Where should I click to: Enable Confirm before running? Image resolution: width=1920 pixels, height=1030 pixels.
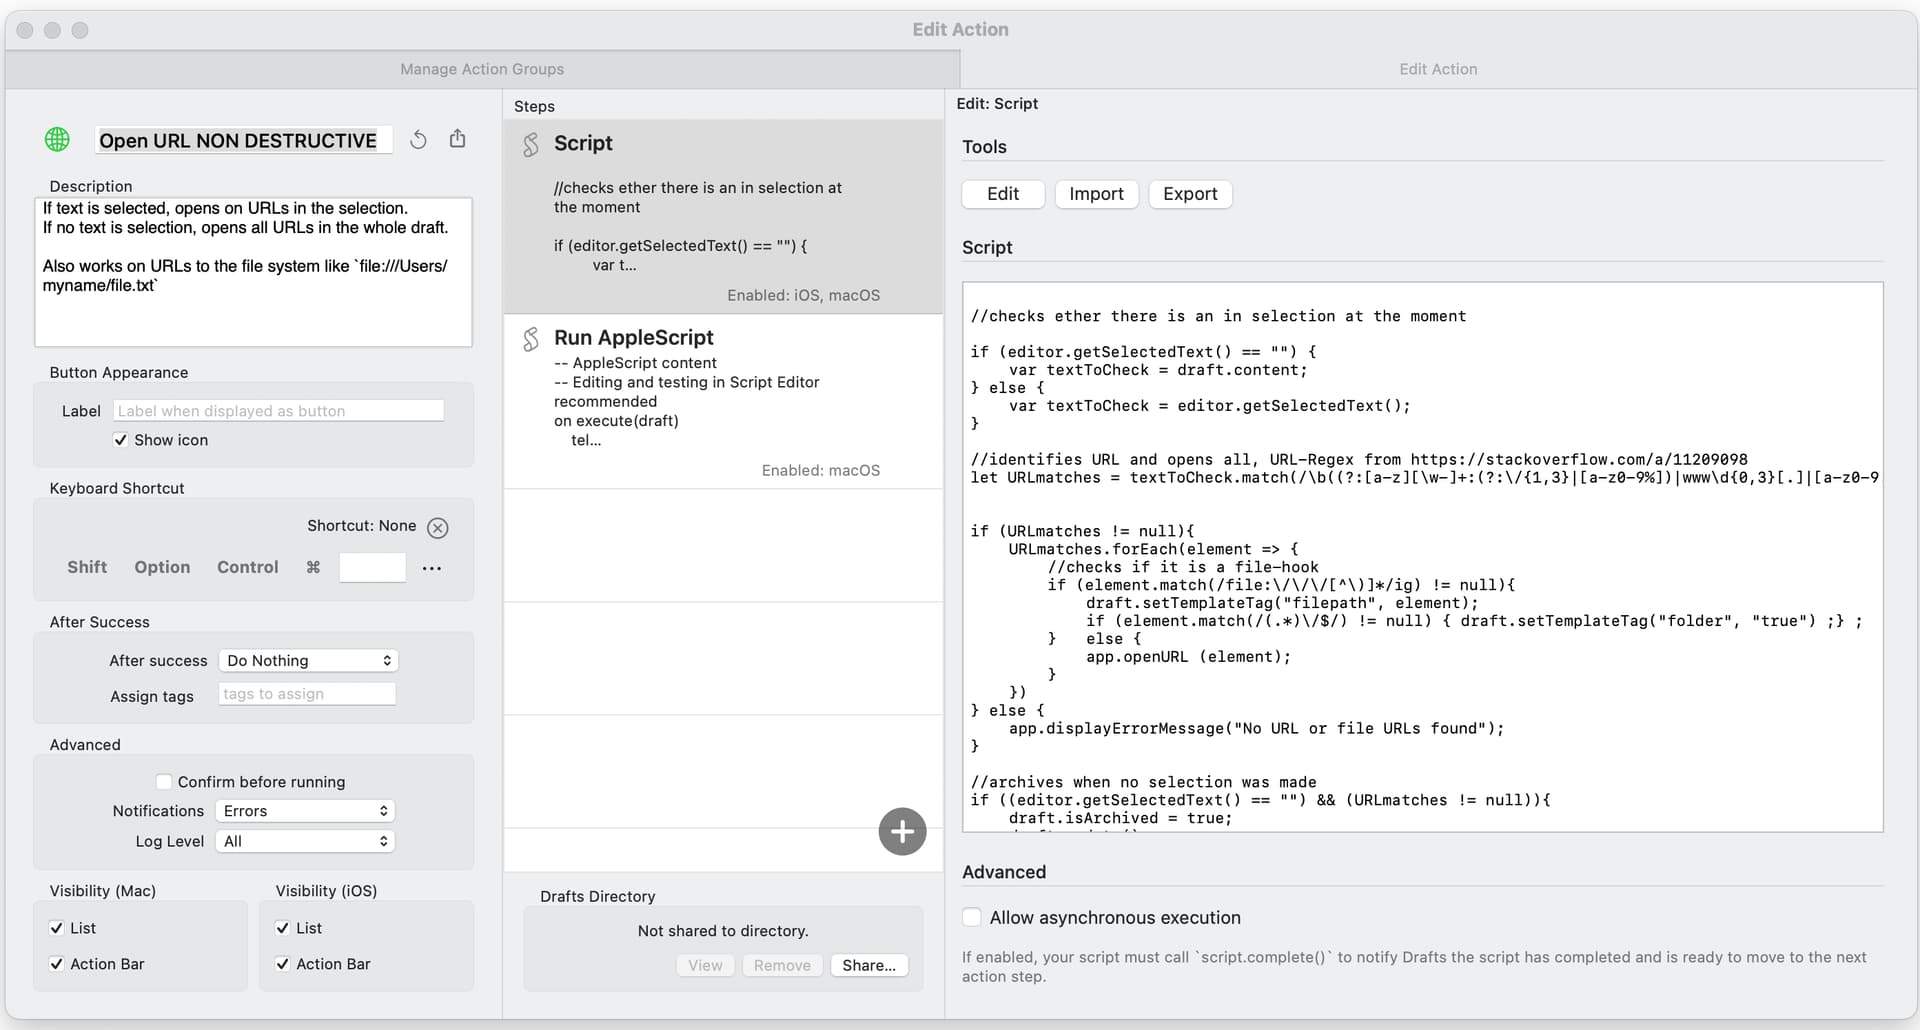(163, 782)
